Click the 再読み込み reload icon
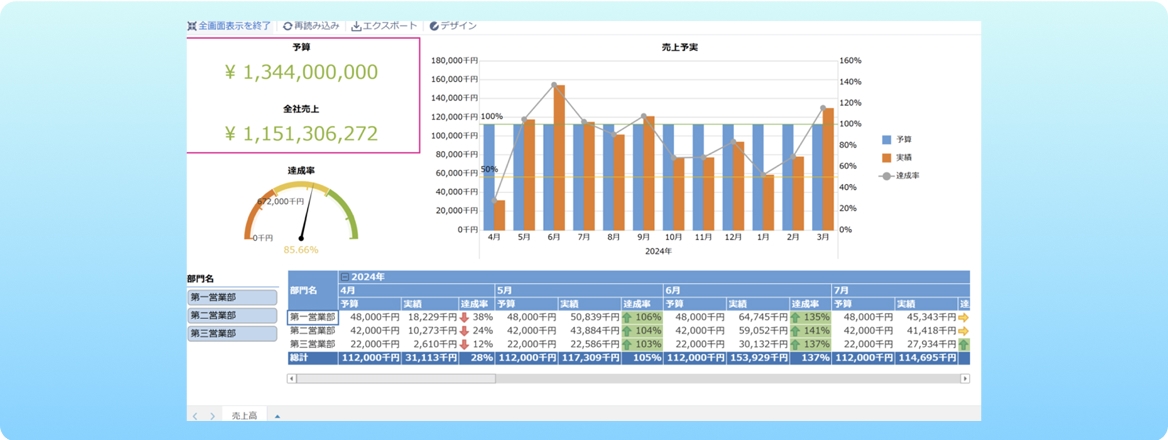The image size is (1168, 440). pyautogui.click(x=288, y=26)
